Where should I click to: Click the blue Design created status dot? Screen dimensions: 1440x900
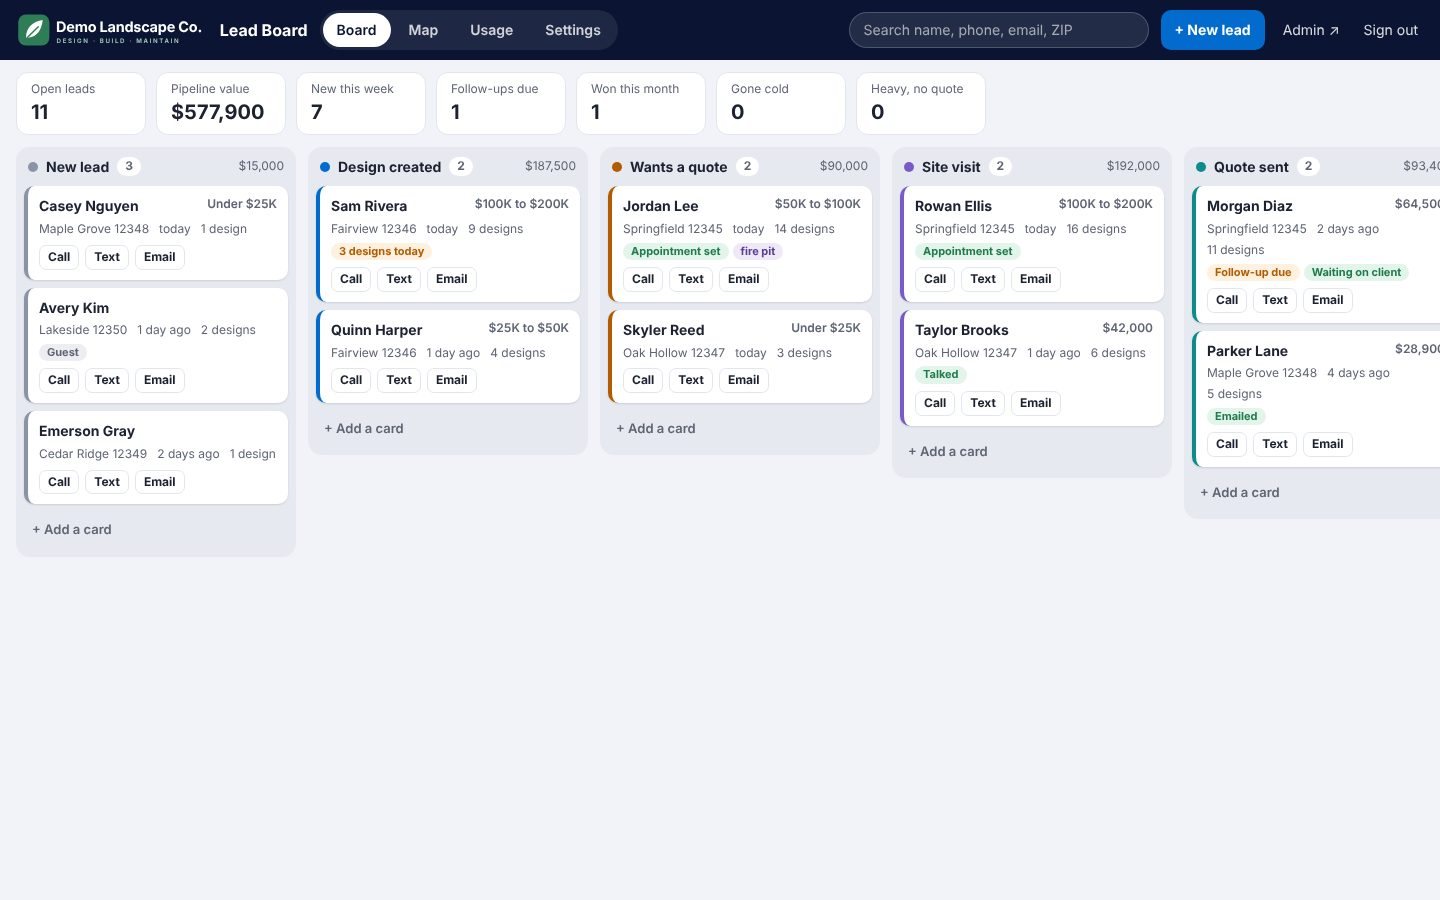tap(325, 167)
